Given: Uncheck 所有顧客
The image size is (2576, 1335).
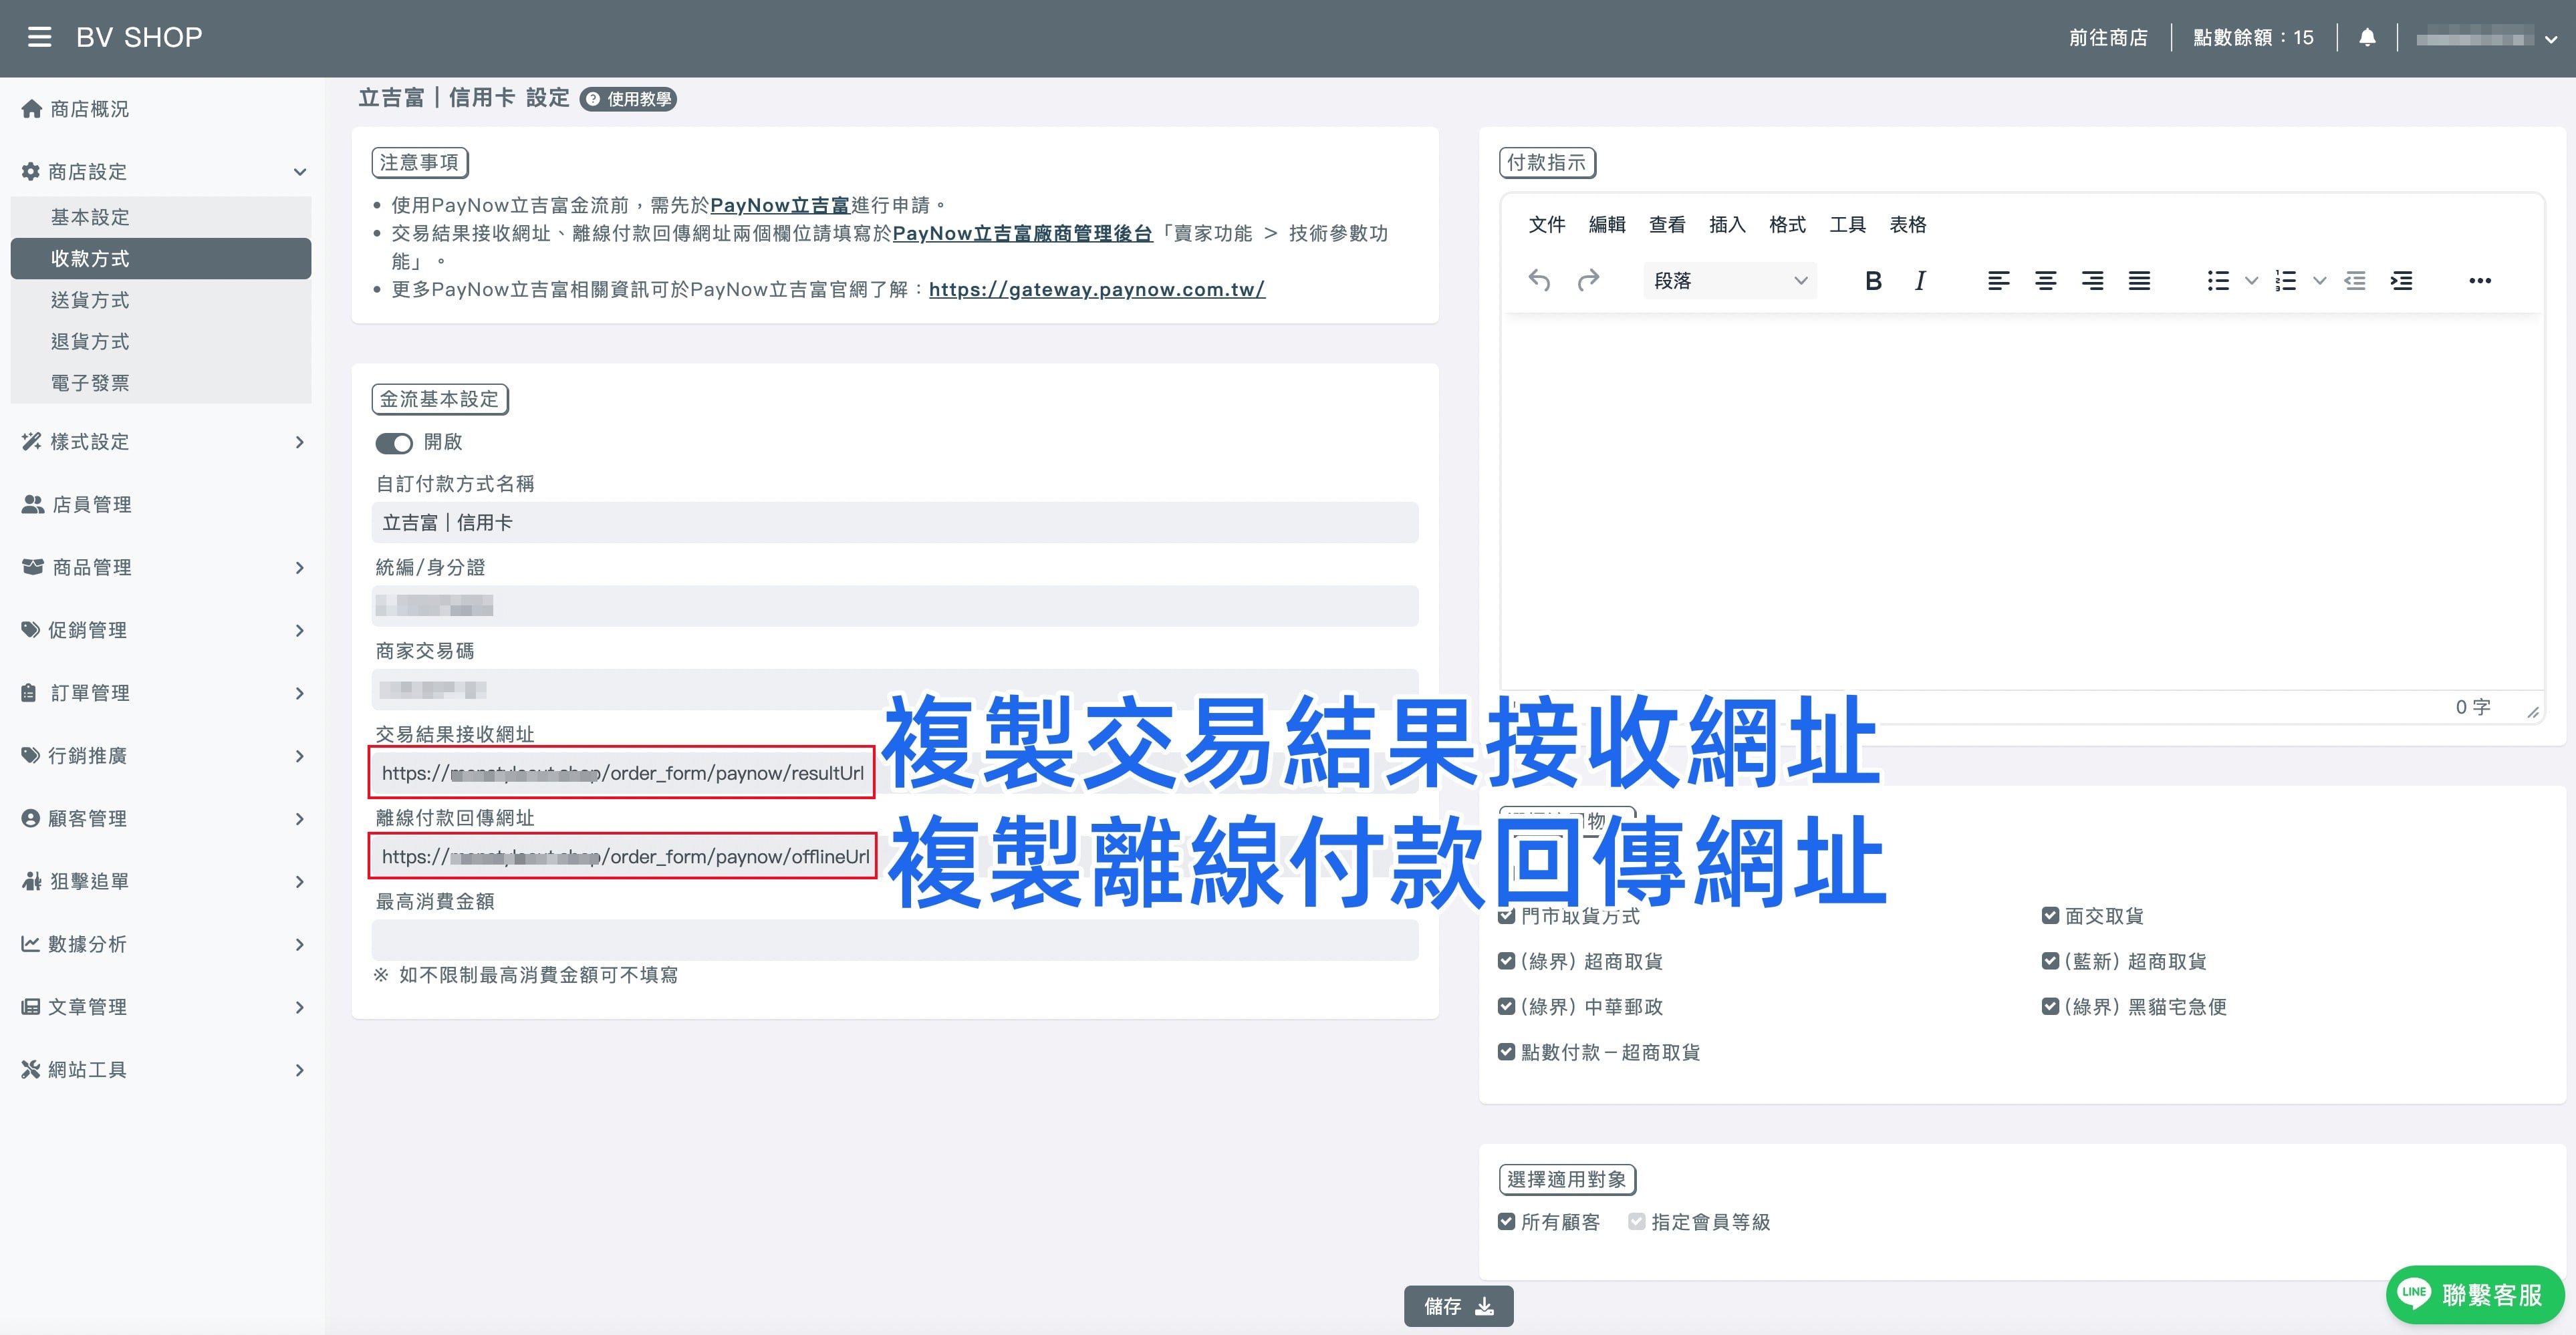Looking at the screenshot, I should [x=1506, y=1222].
